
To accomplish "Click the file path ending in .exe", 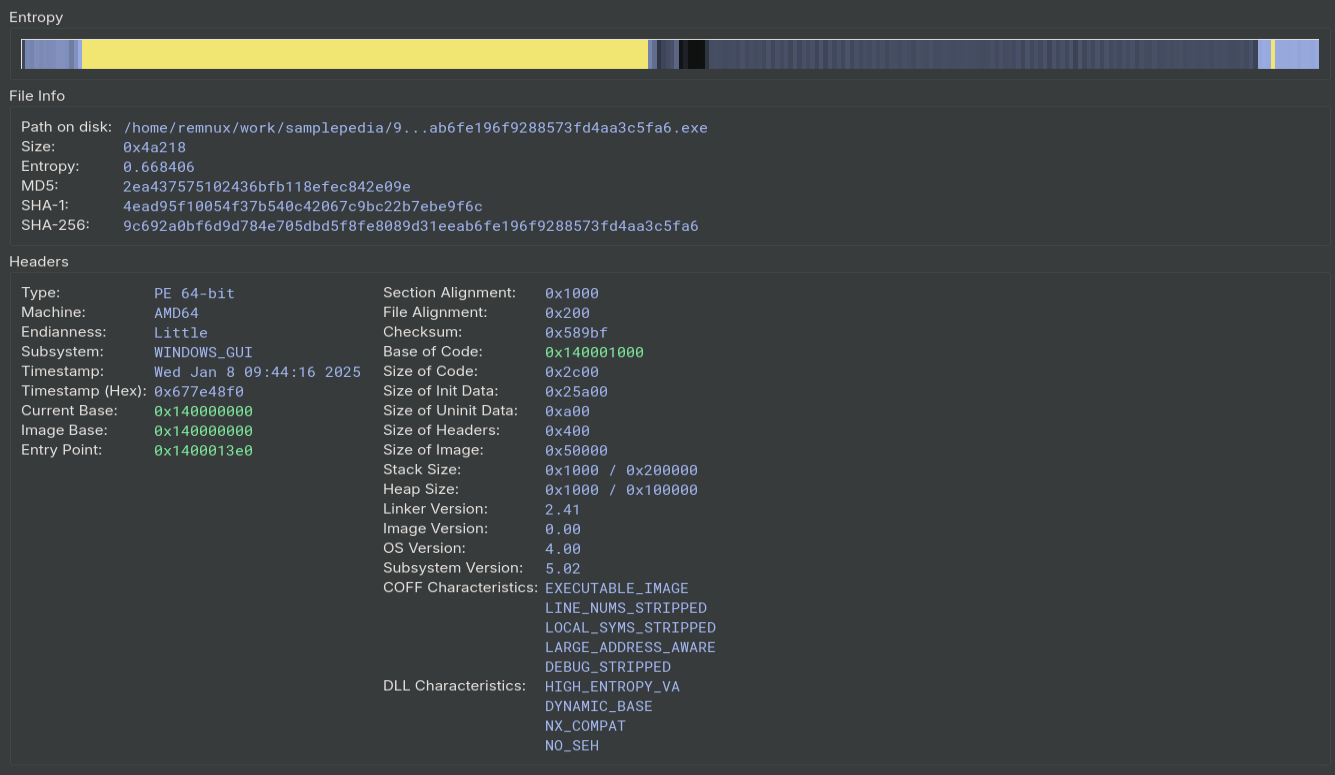I will [416, 128].
